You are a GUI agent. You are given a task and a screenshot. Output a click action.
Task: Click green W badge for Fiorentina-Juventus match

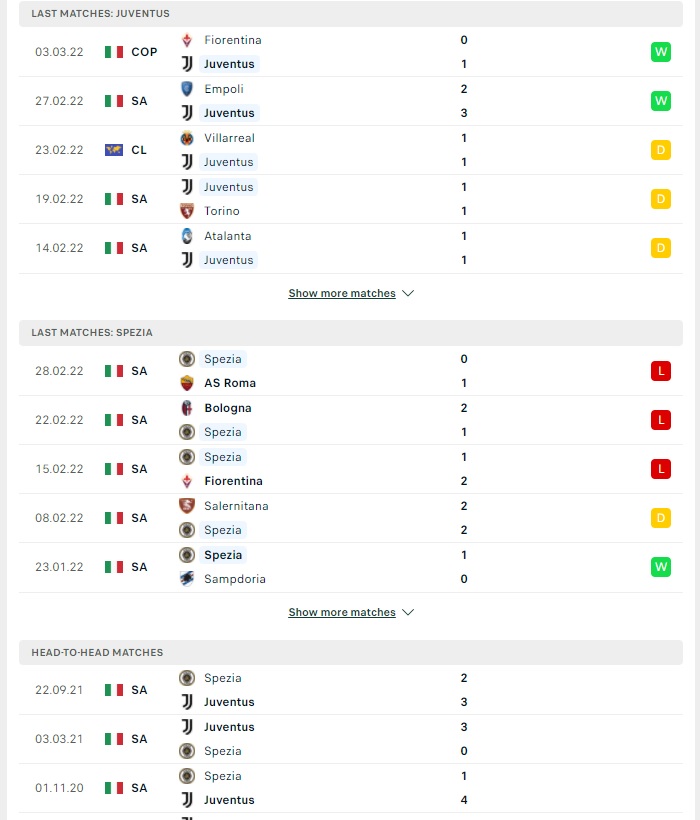(661, 52)
